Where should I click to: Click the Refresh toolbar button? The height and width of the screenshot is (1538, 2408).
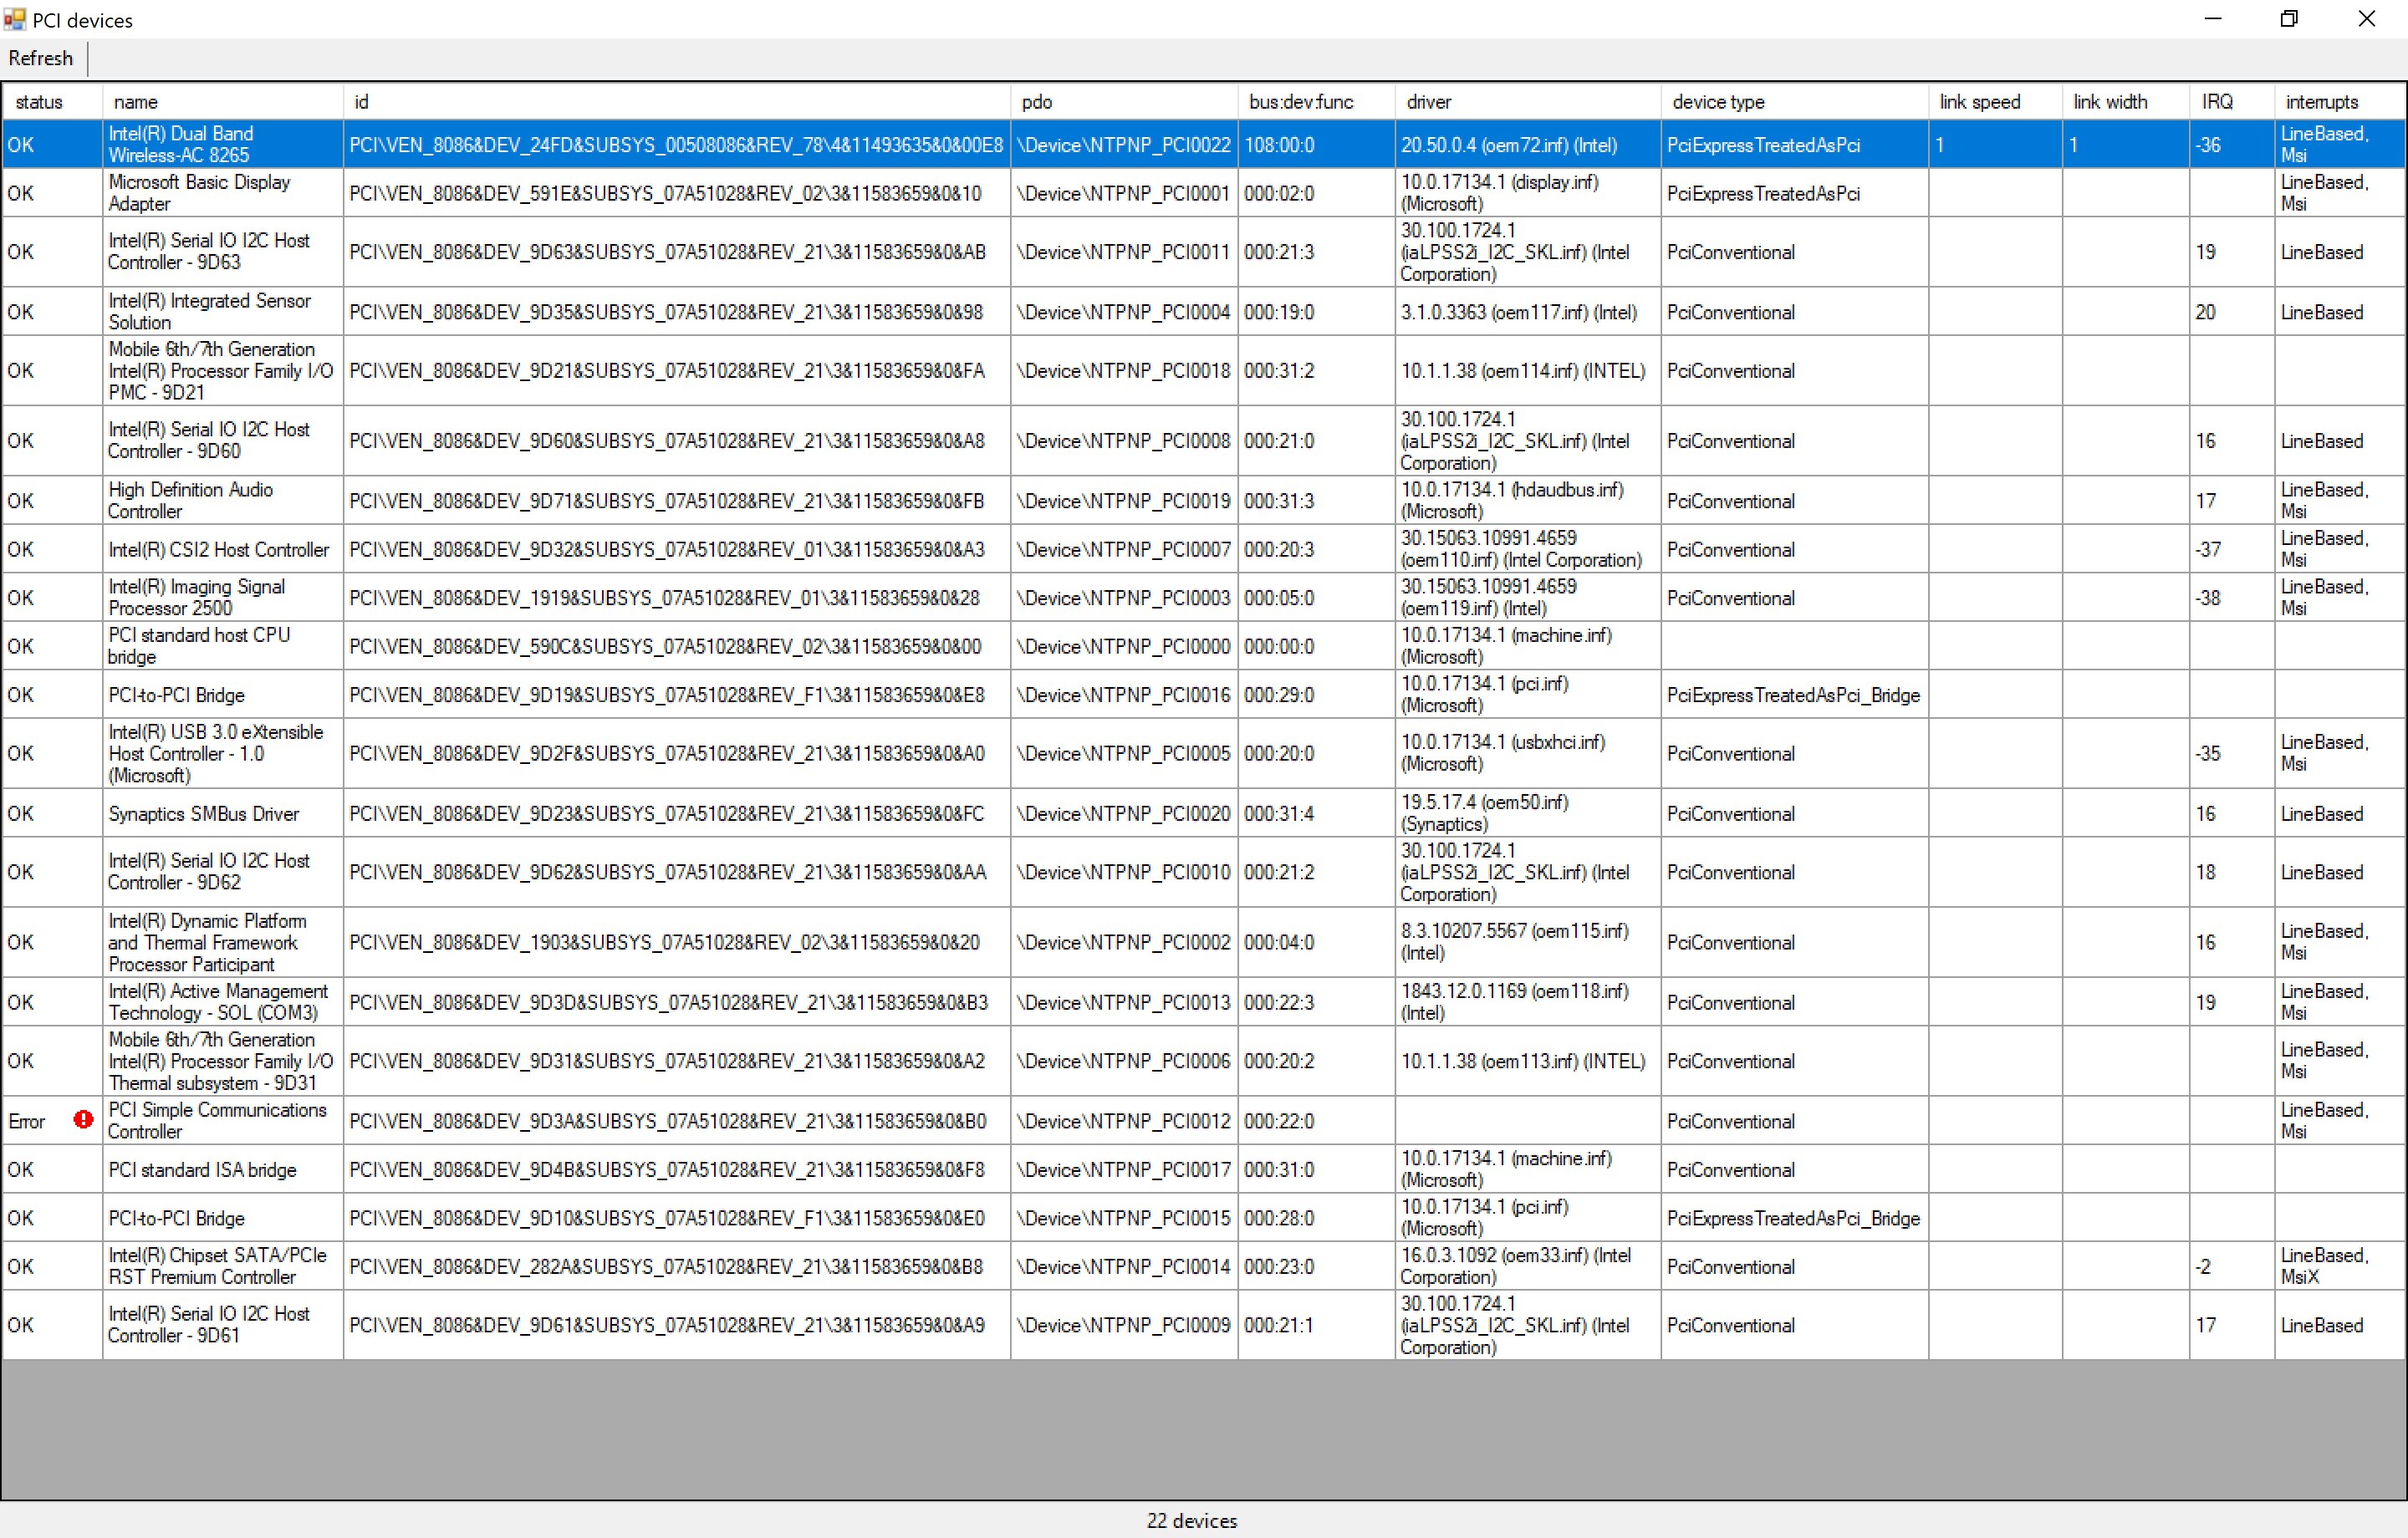41,58
